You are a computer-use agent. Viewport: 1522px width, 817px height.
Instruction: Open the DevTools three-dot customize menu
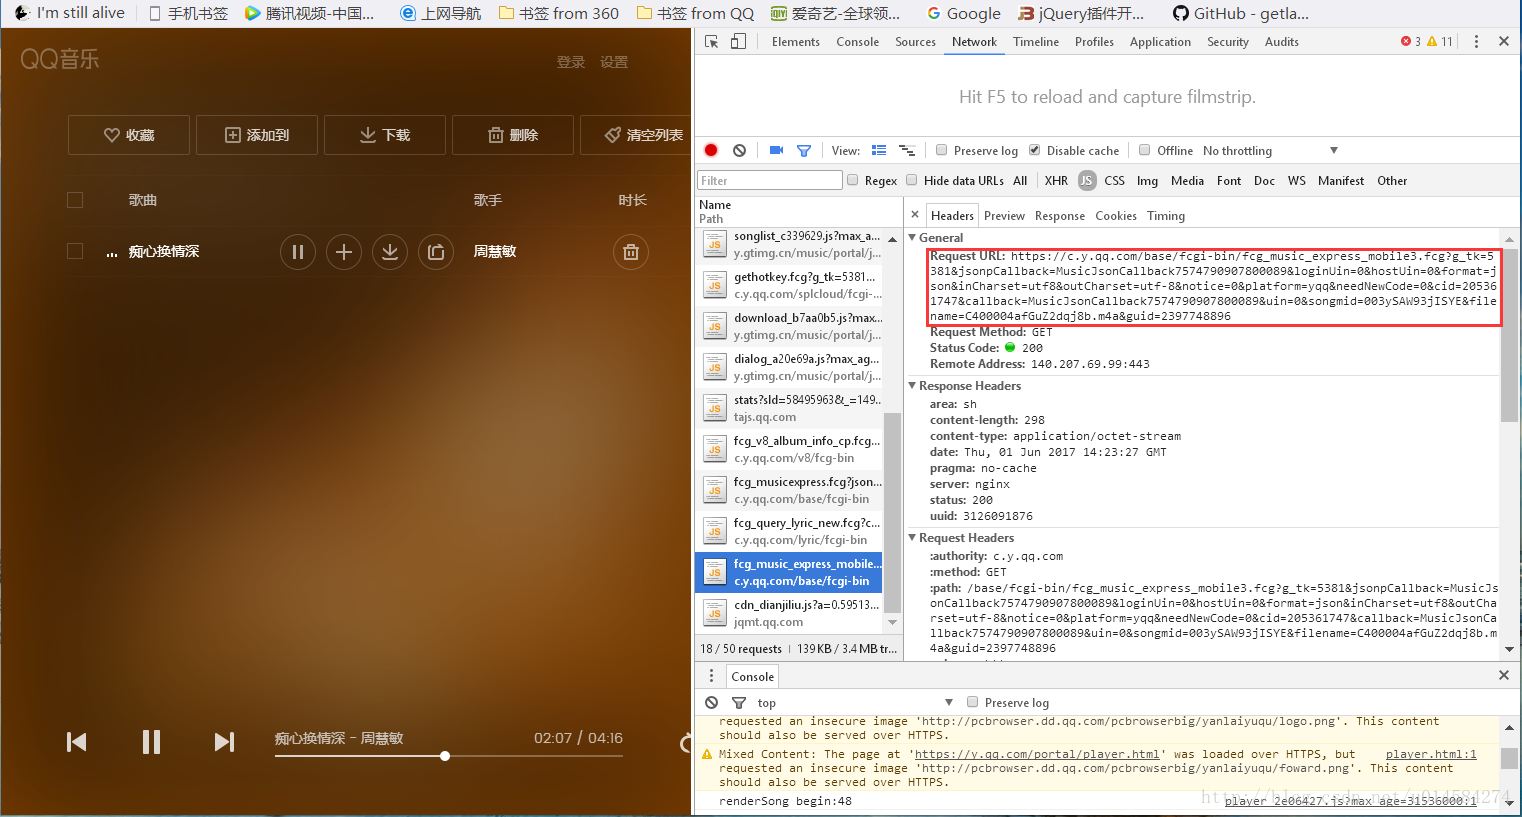pos(1476,41)
